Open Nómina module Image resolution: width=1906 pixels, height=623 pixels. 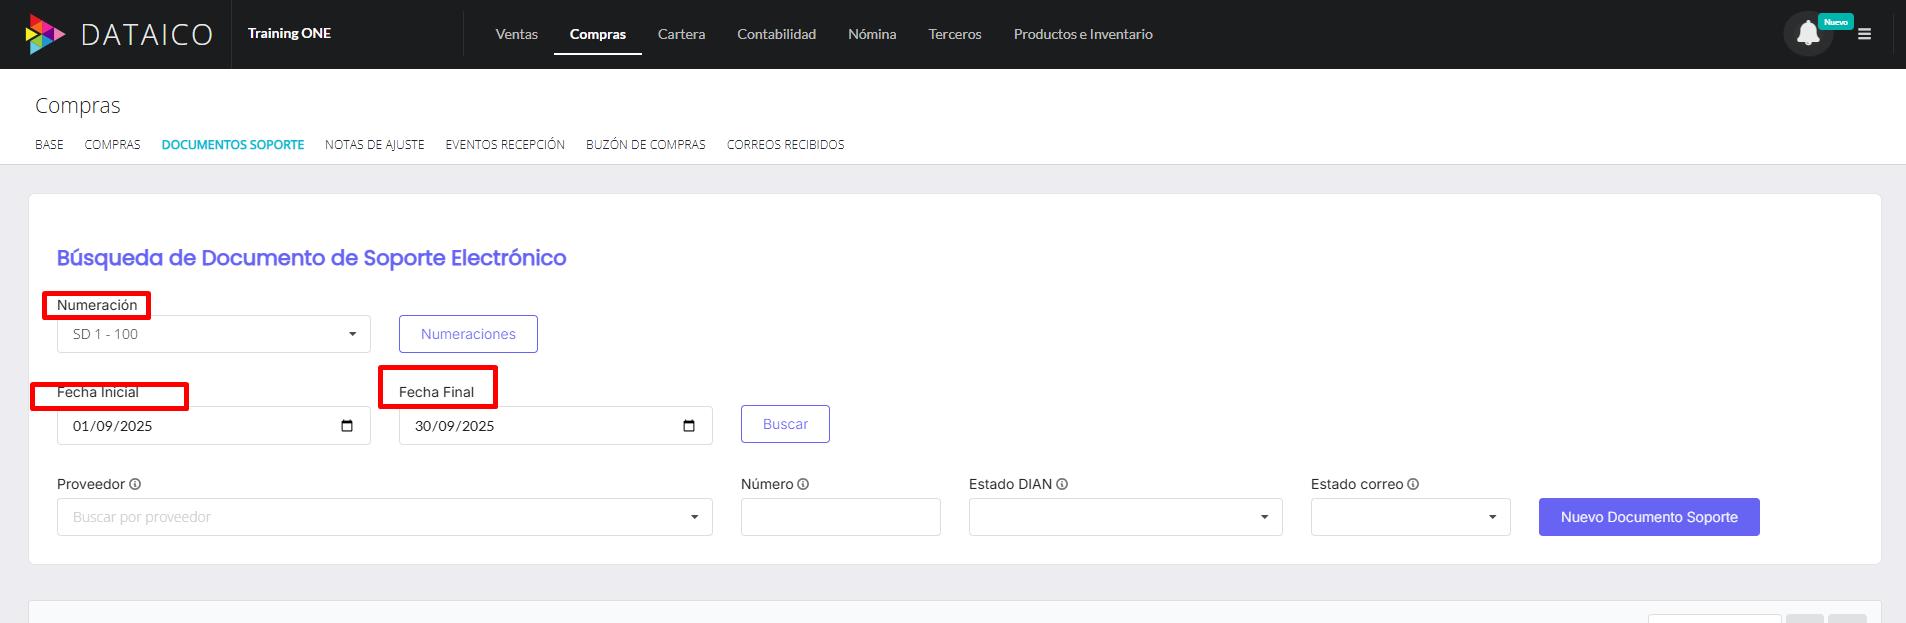(x=872, y=34)
